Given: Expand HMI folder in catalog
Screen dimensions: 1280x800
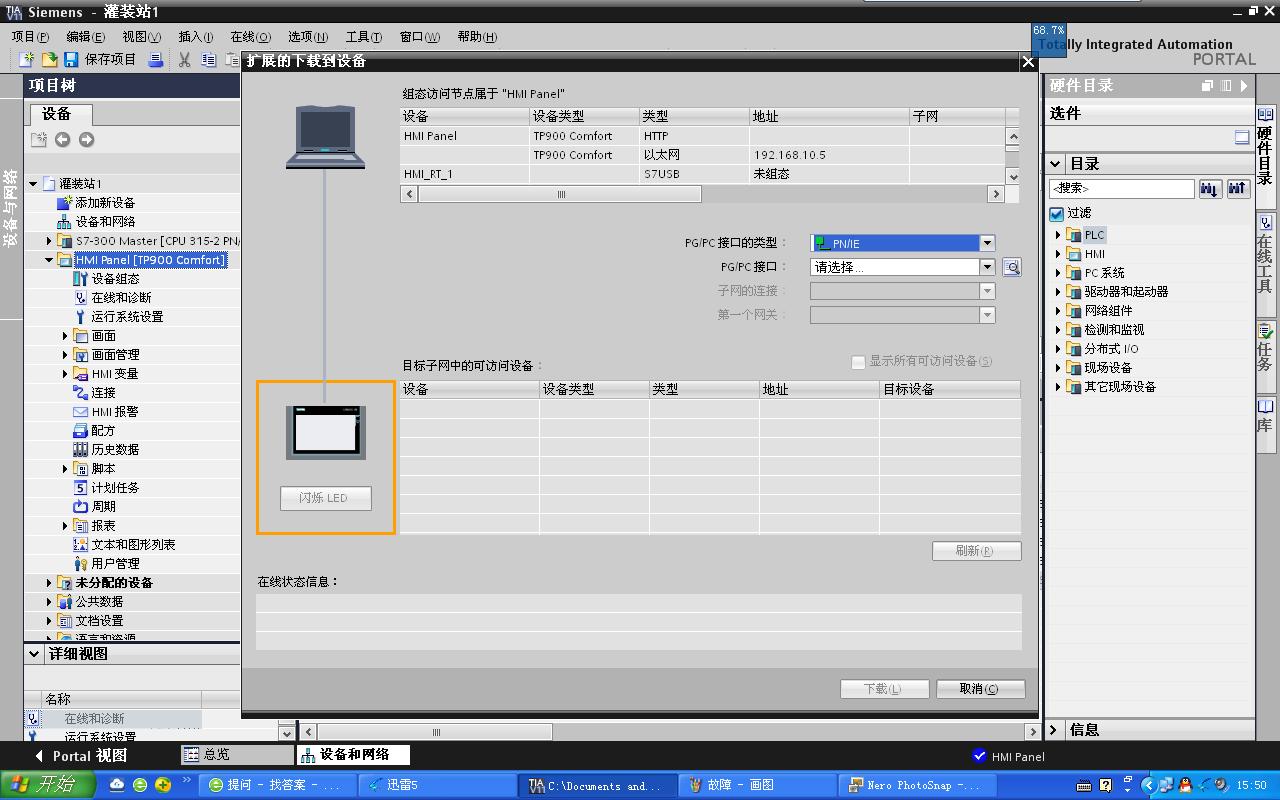Looking at the screenshot, I should pos(1058,254).
